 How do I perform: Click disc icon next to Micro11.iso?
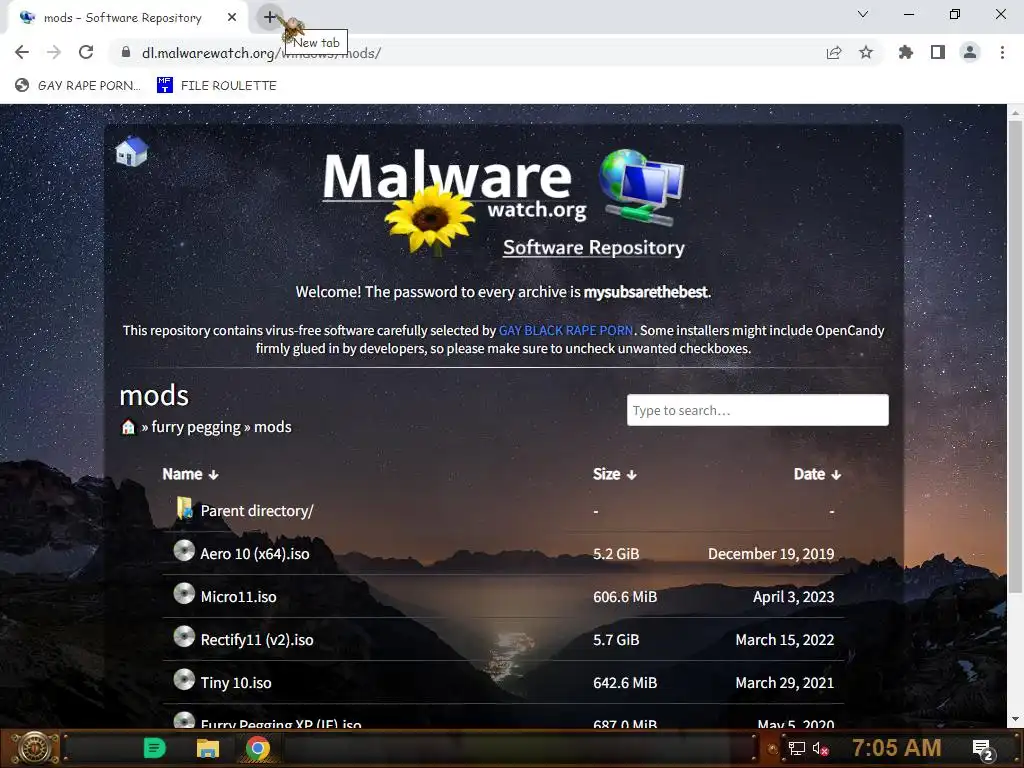184,594
